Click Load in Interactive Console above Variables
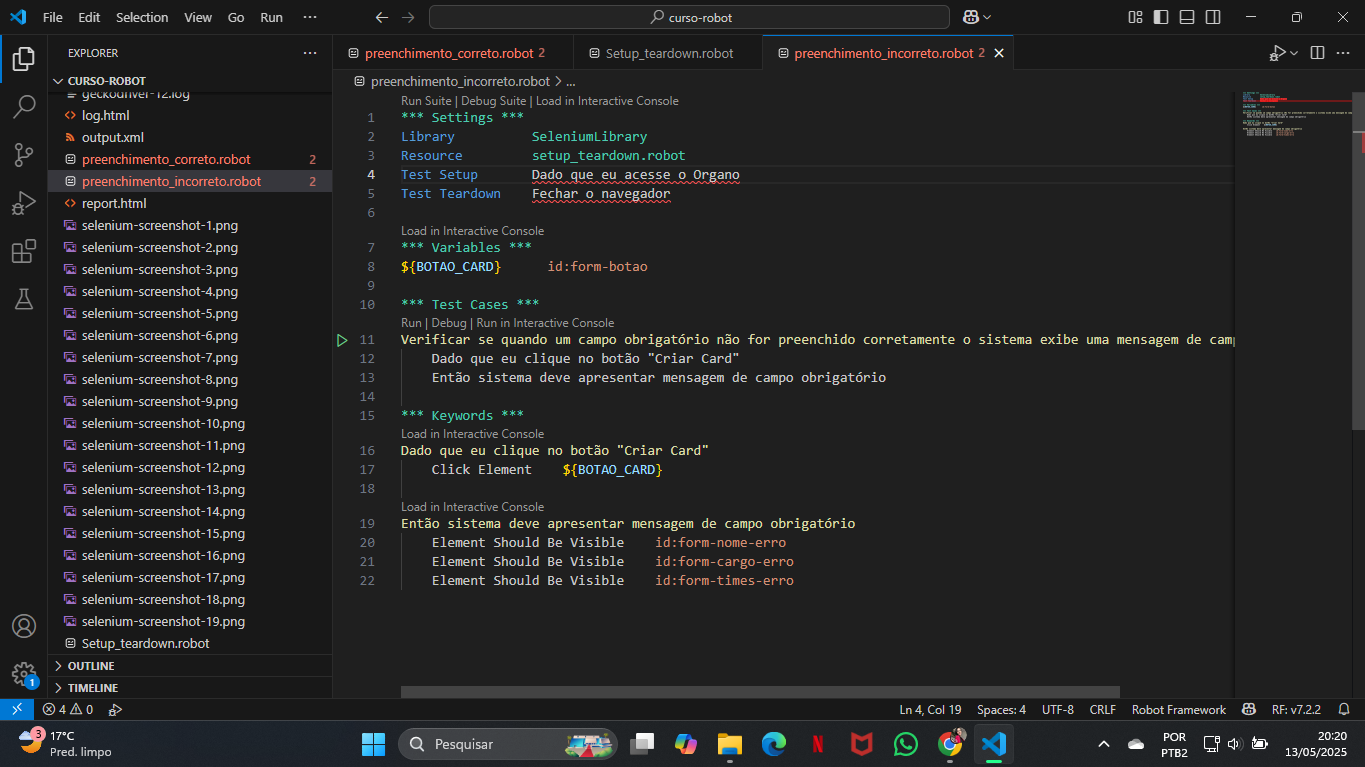This screenshot has height=767, width=1365. pyautogui.click(x=472, y=231)
